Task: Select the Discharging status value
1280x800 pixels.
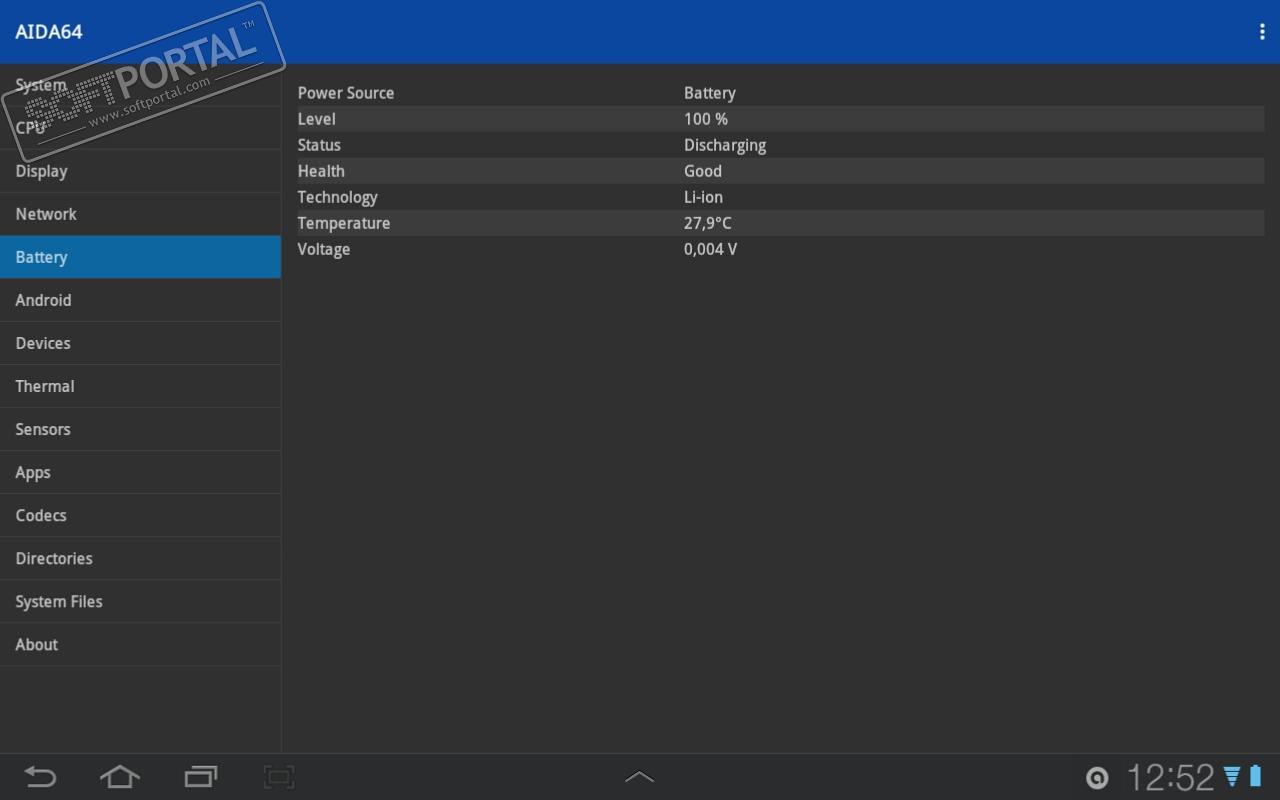Action: 725,145
